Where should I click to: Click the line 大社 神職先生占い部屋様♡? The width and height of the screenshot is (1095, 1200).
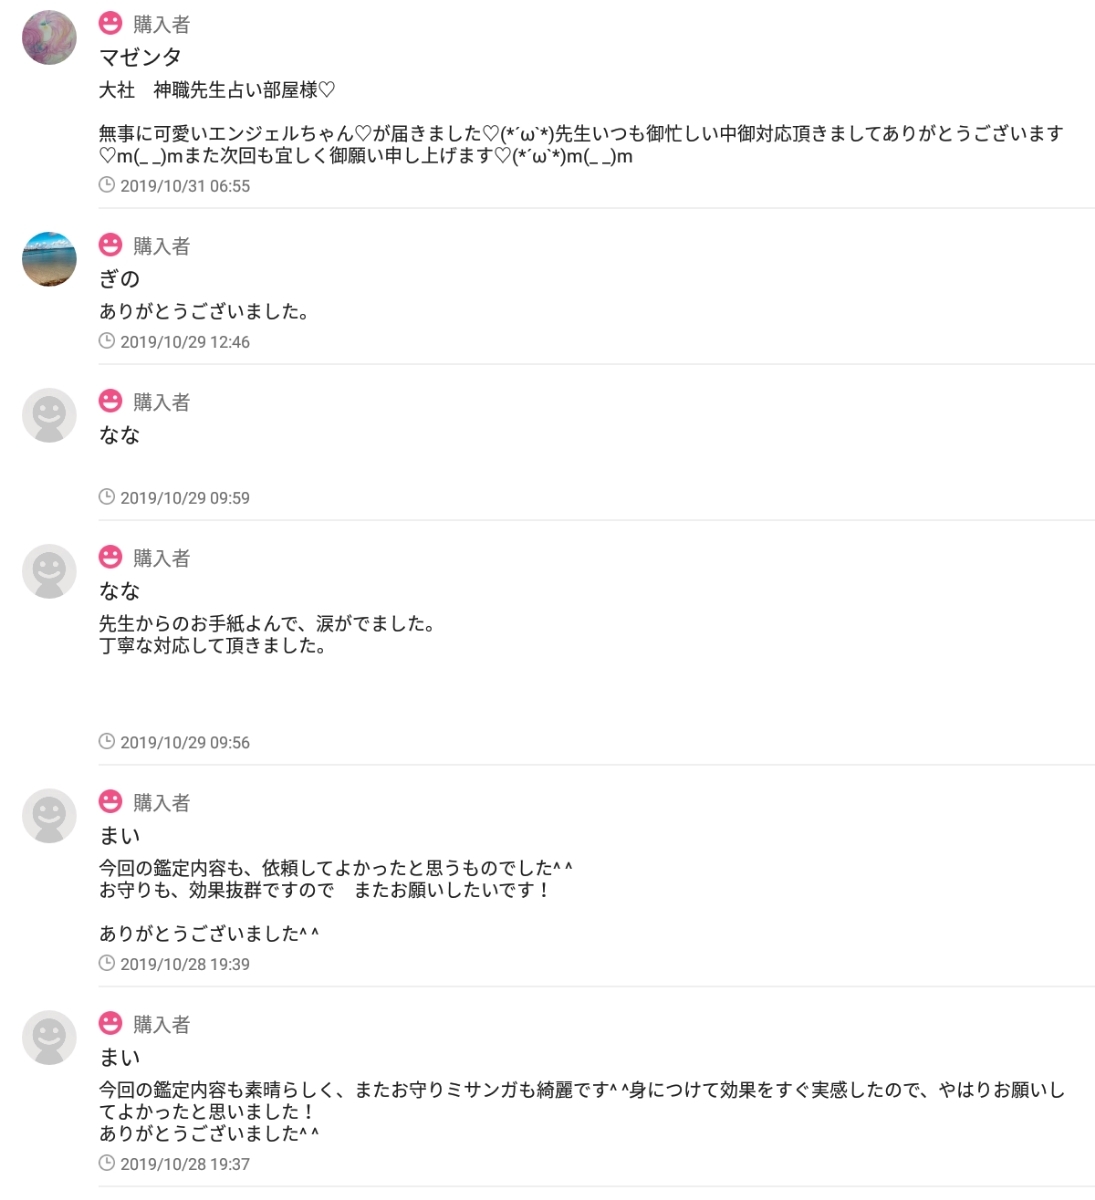coord(217,90)
